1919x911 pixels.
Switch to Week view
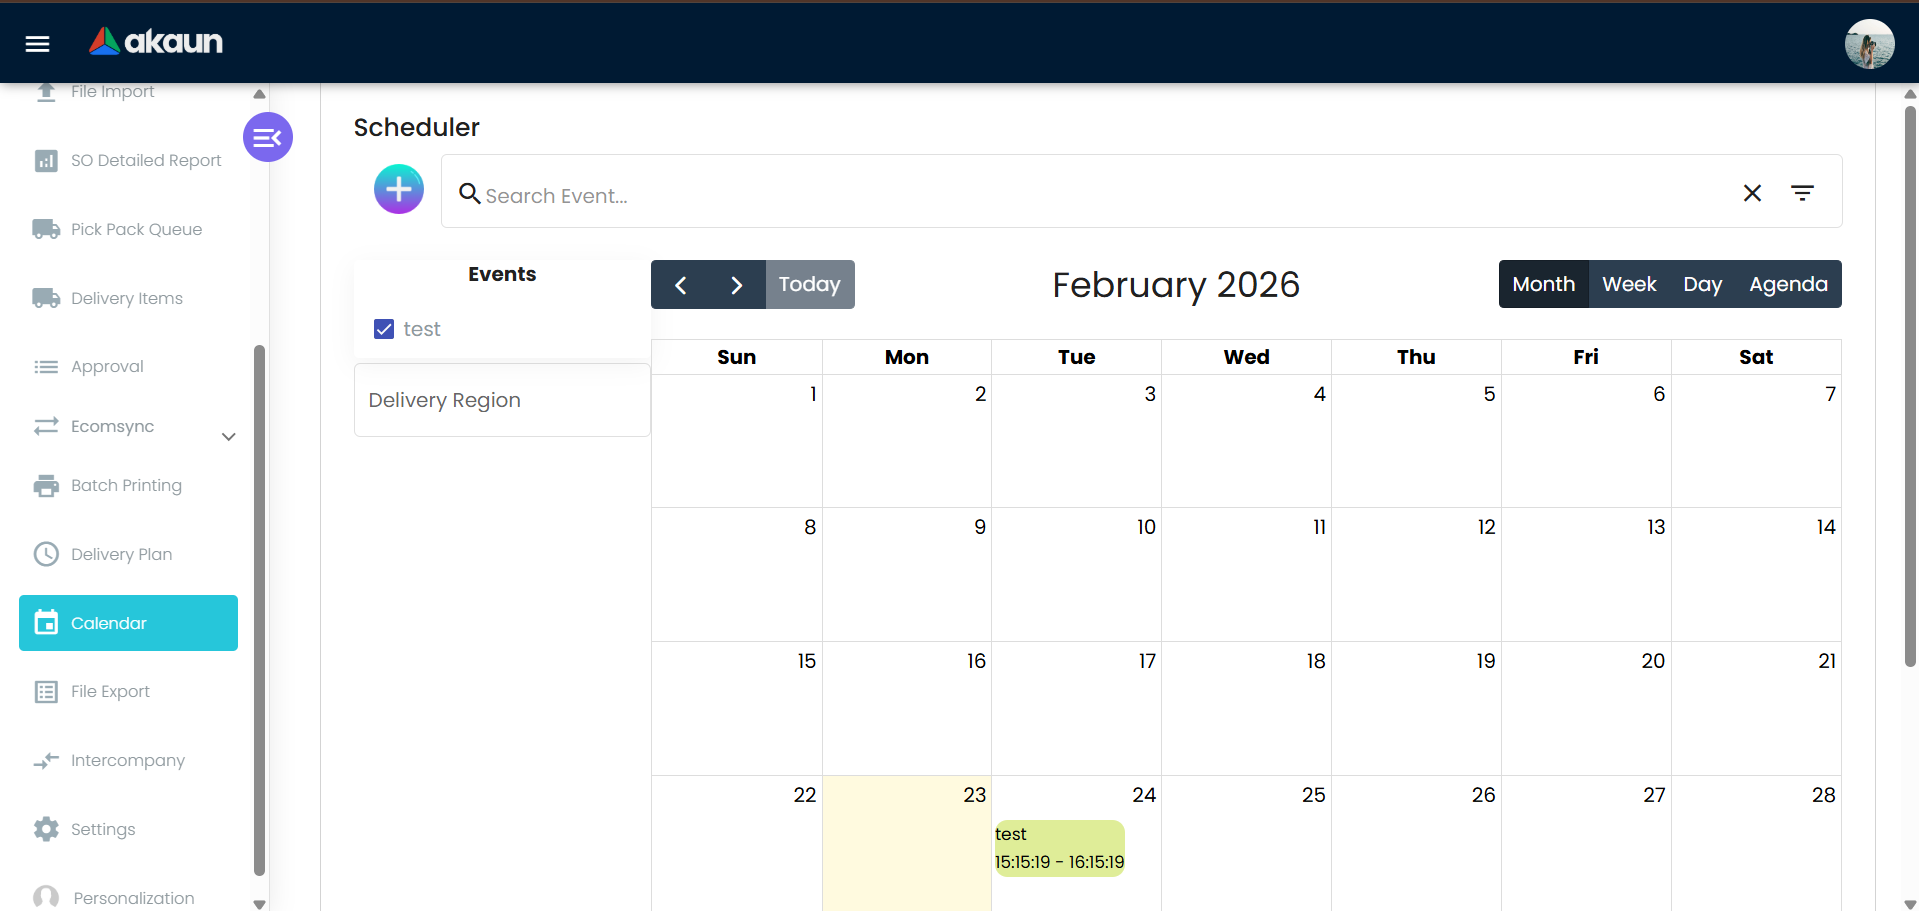tap(1628, 284)
